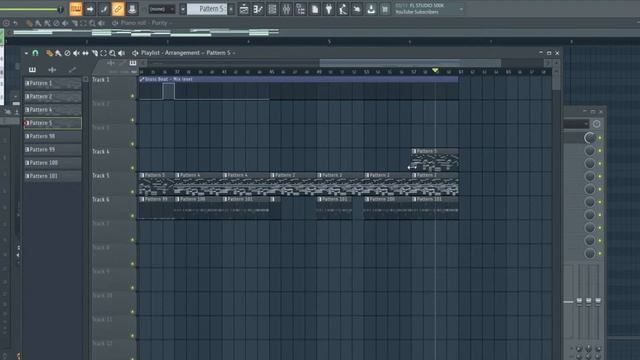Click the Track 4 header label

pyautogui.click(x=100, y=151)
